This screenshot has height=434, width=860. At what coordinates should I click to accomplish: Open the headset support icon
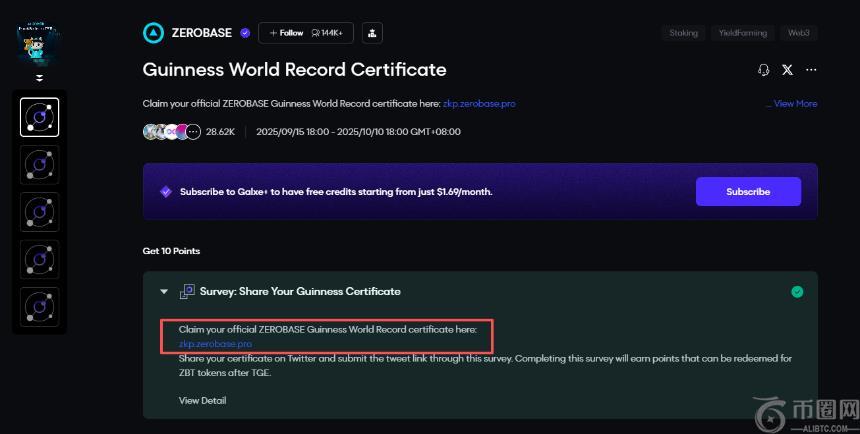pos(764,70)
